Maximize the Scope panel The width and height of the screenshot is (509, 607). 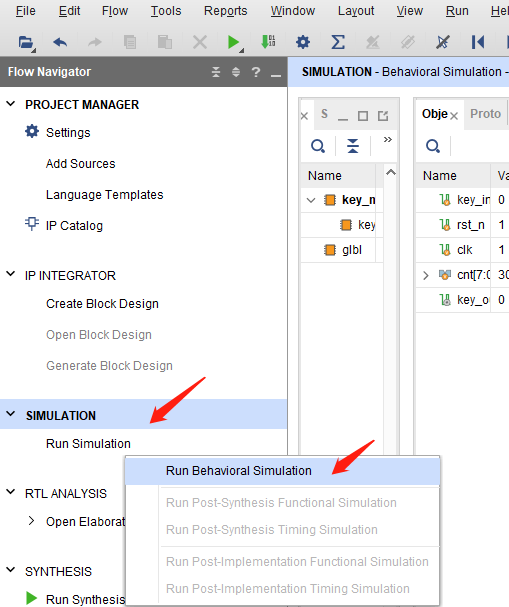coord(363,116)
